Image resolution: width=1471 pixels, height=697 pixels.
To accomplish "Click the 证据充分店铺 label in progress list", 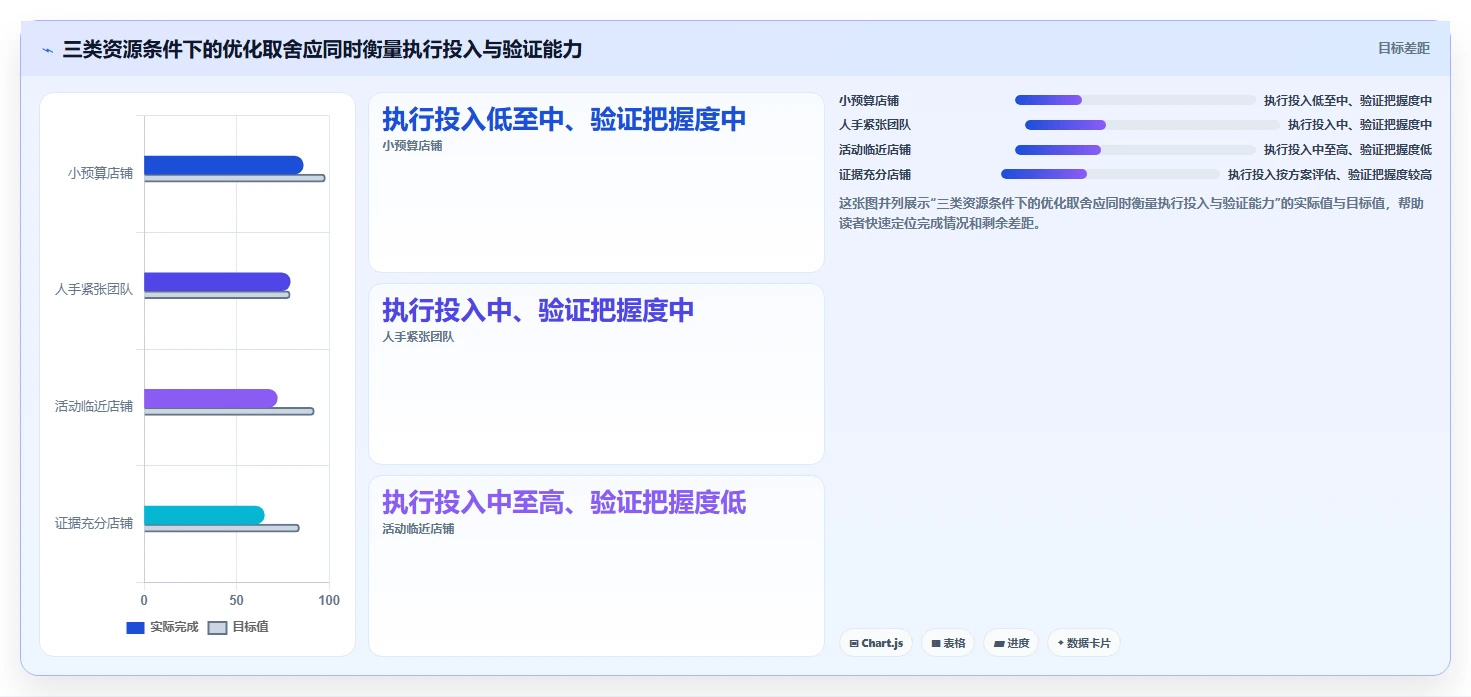I will pyautogui.click(x=875, y=174).
